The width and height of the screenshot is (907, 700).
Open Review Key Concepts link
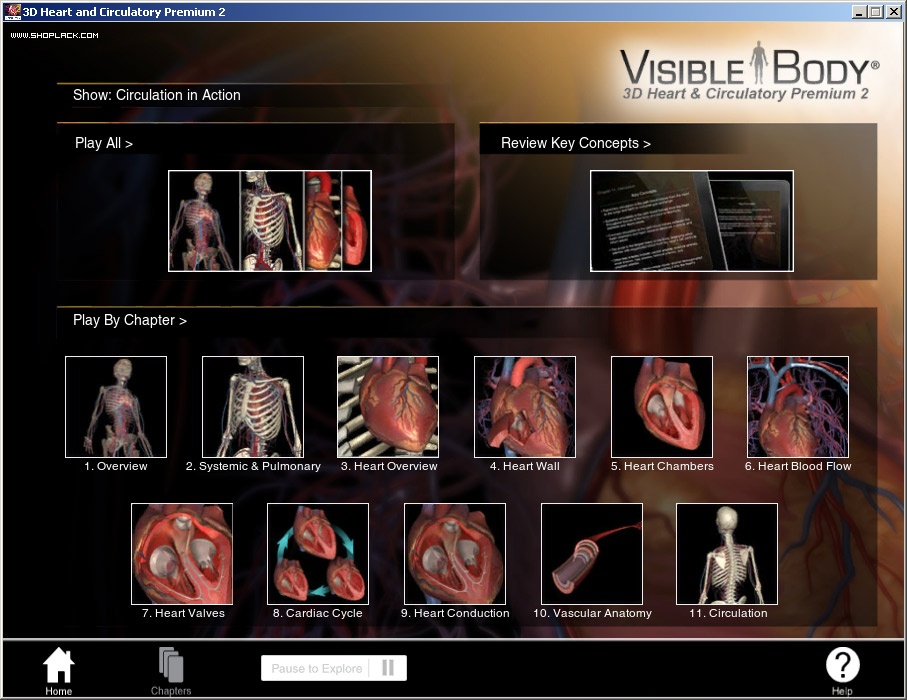[576, 143]
